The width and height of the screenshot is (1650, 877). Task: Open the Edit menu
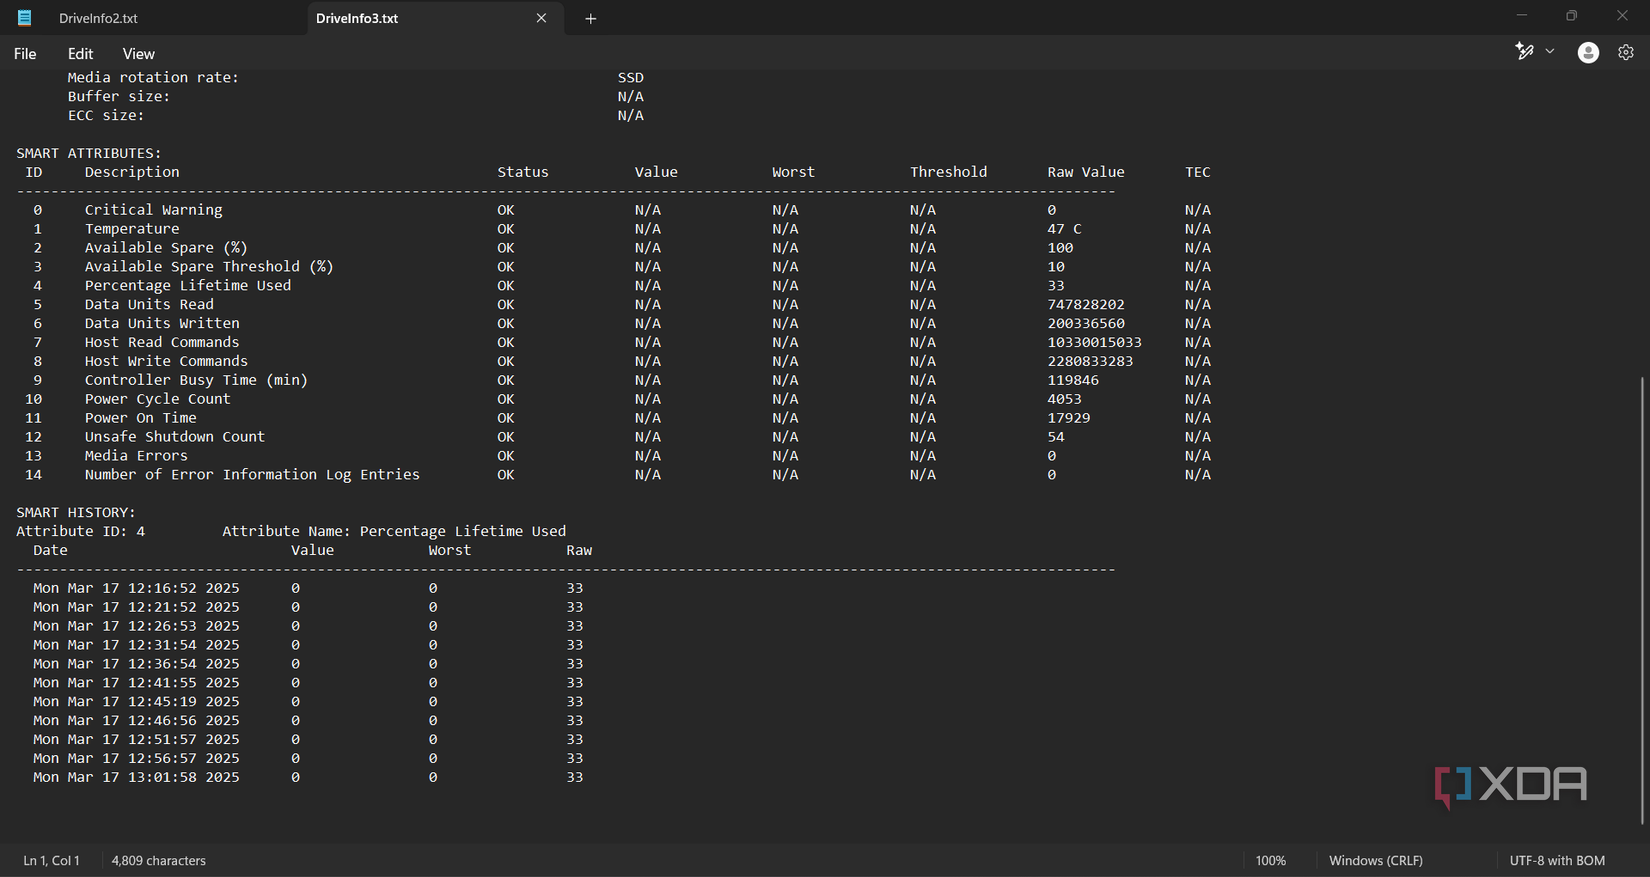coord(80,54)
